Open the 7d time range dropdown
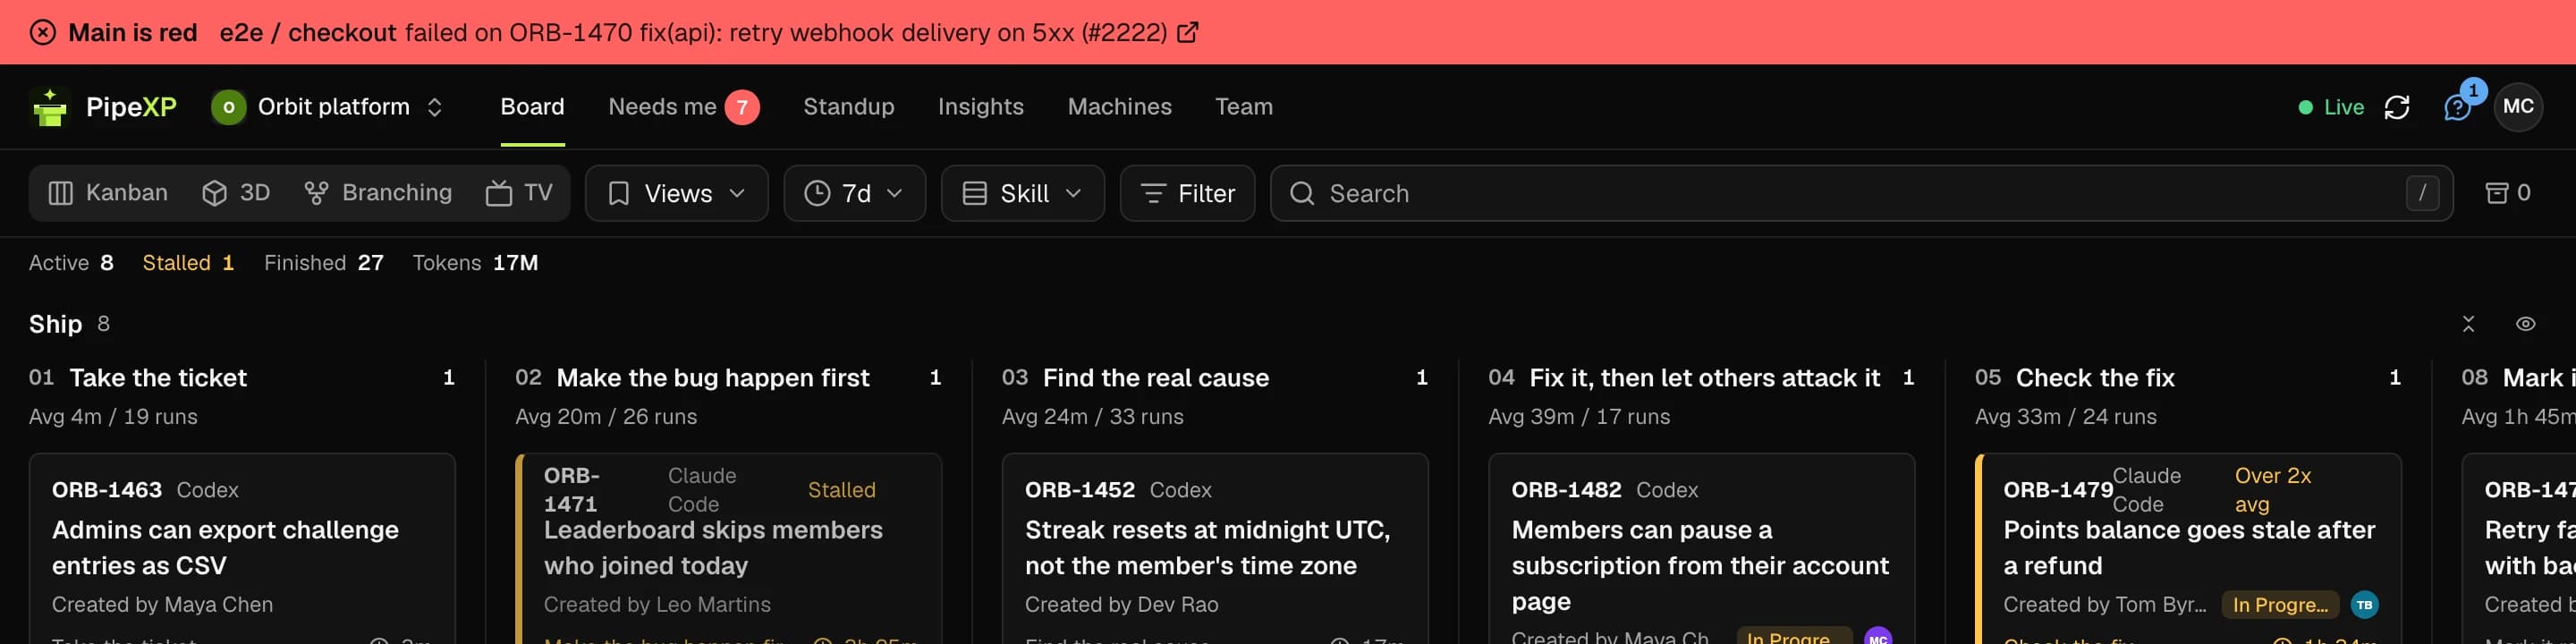The width and height of the screenshot is (2576, 644). click(x=854, y=193)
